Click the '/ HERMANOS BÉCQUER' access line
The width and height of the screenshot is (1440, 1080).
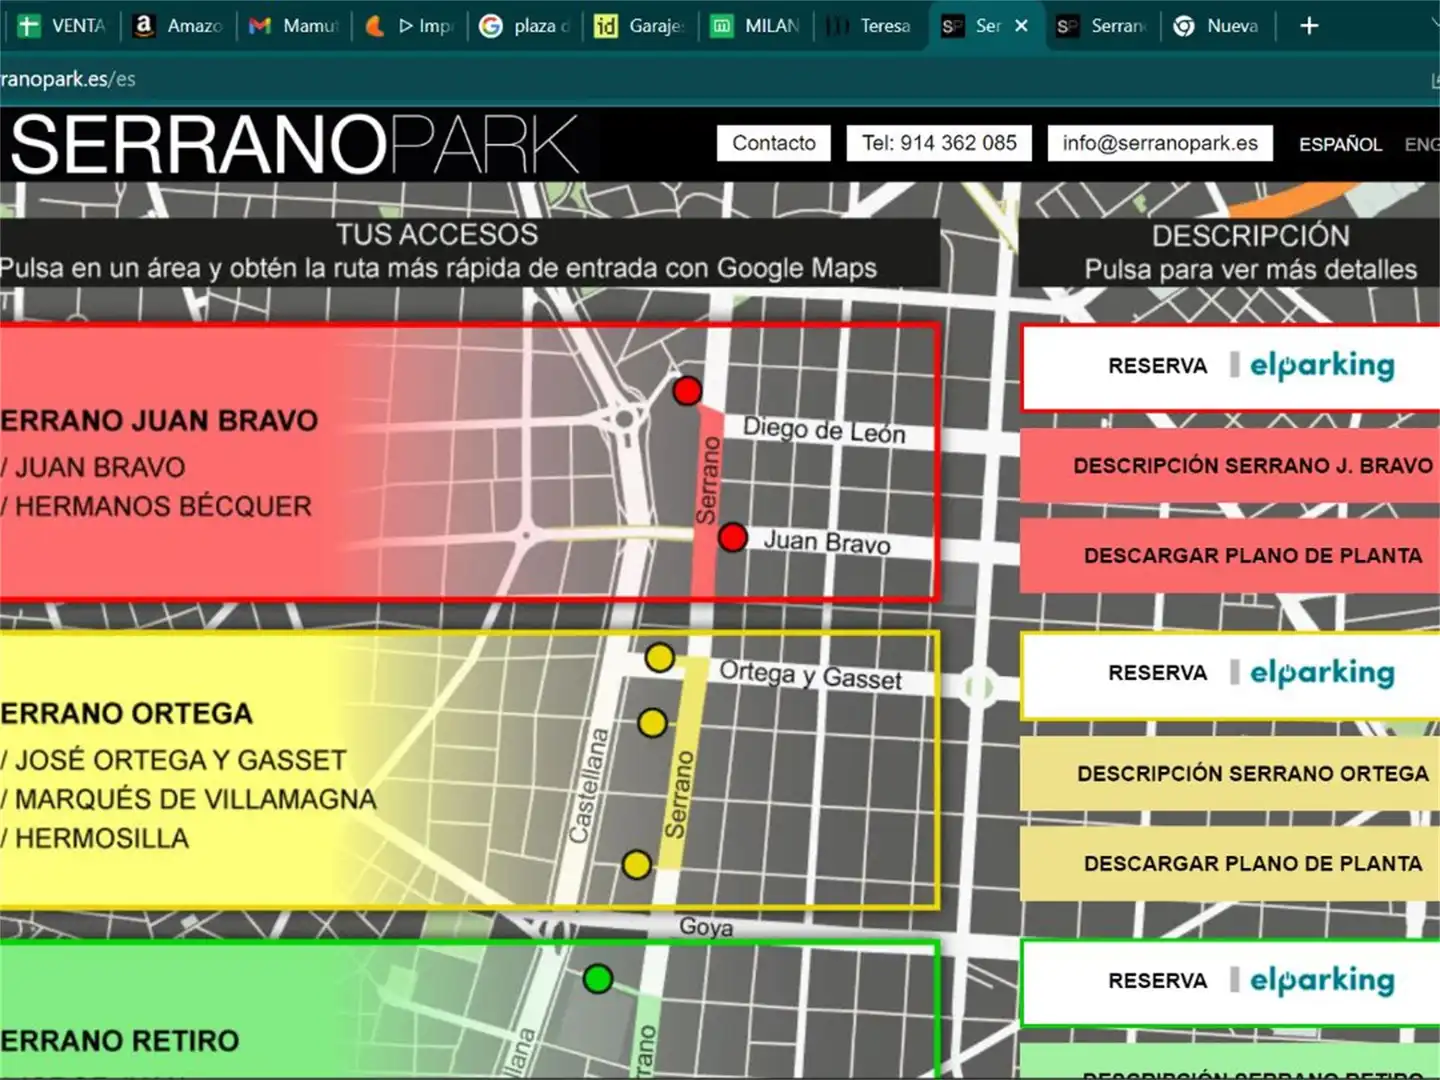(156, 506)
